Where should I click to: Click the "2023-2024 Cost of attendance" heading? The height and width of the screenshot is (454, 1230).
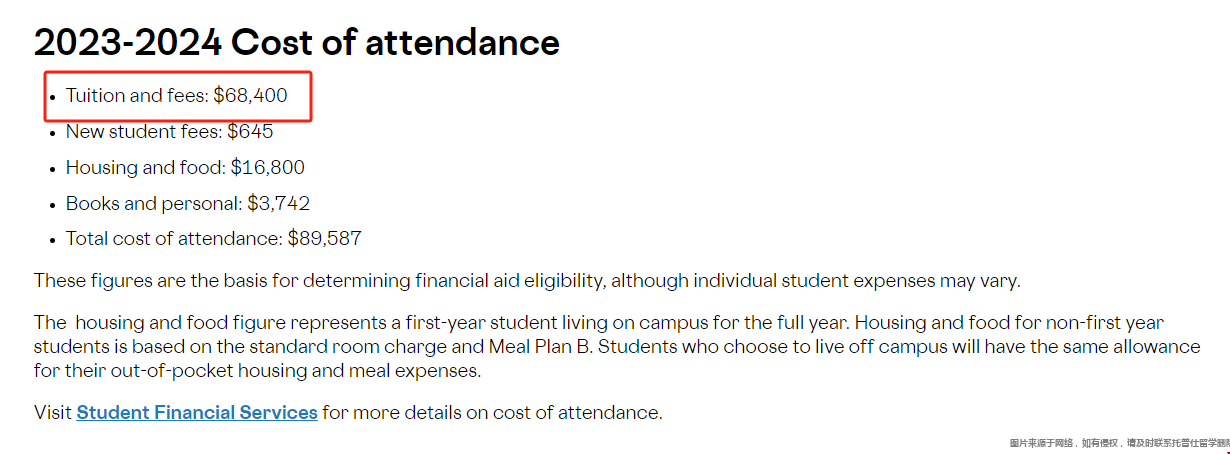point(297,43)
